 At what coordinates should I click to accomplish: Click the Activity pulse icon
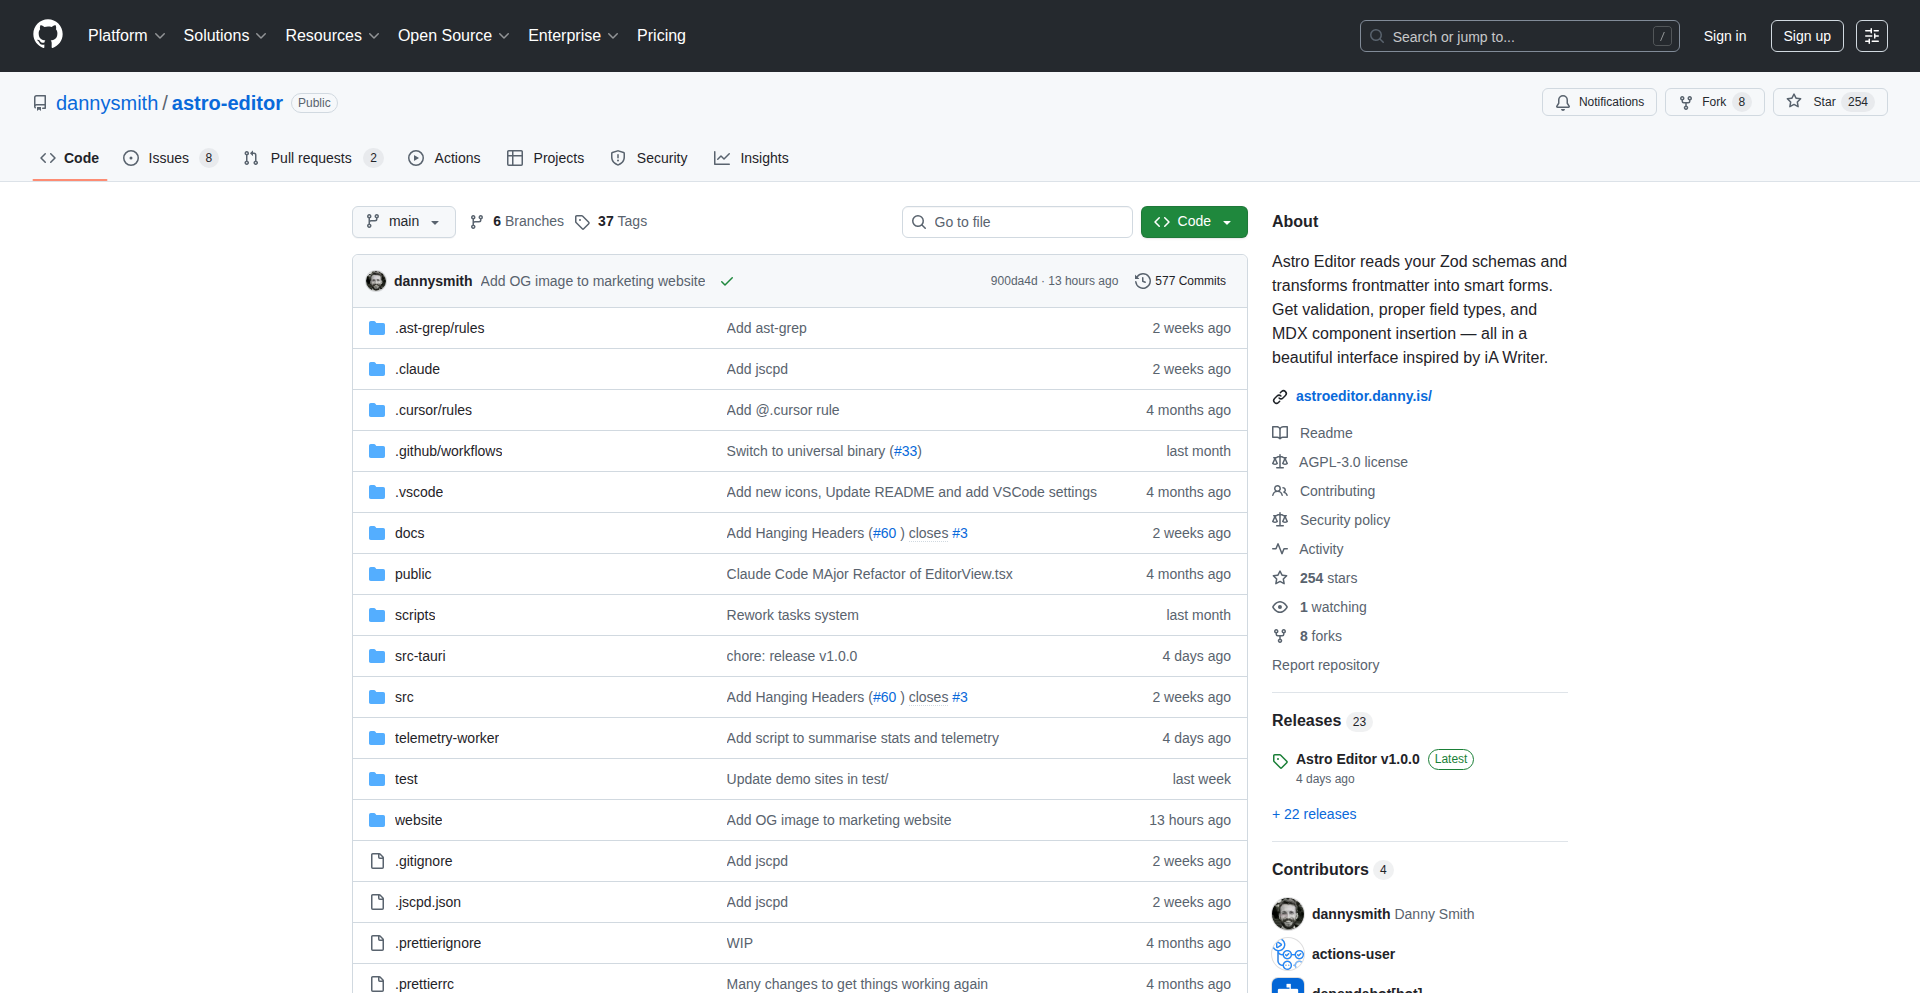[x=1280, y=549]
